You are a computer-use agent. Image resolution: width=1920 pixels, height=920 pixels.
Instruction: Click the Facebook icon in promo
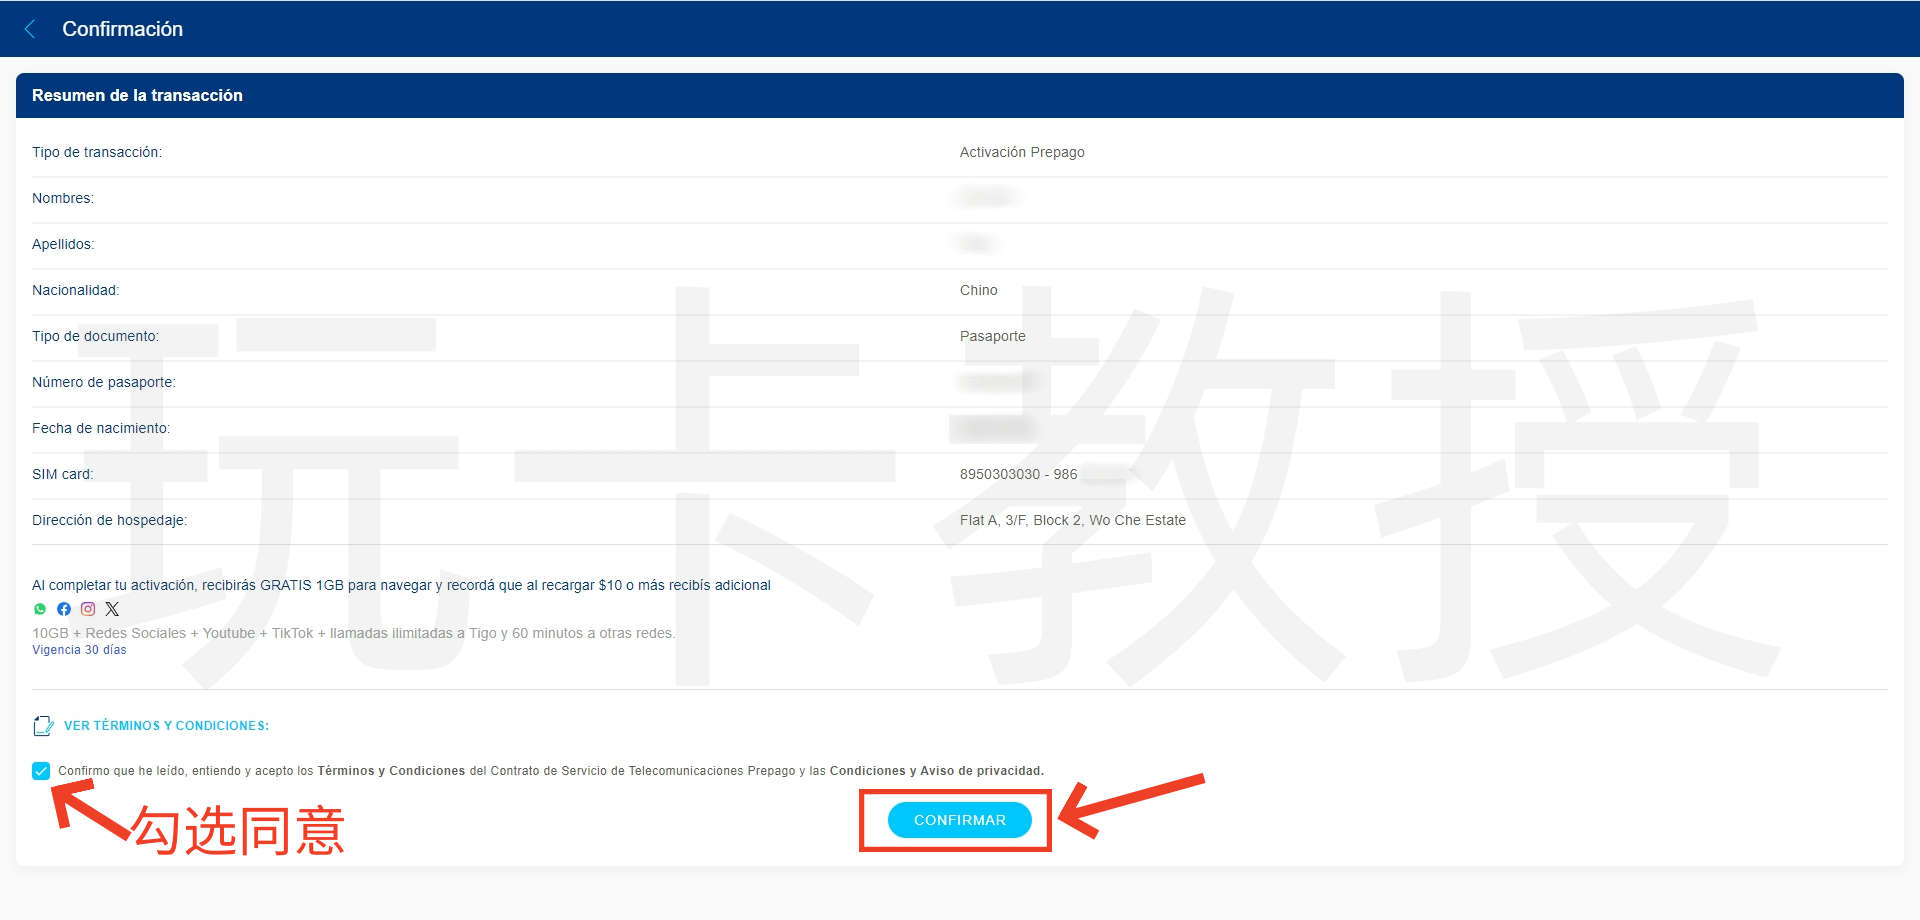click(64, 609)
